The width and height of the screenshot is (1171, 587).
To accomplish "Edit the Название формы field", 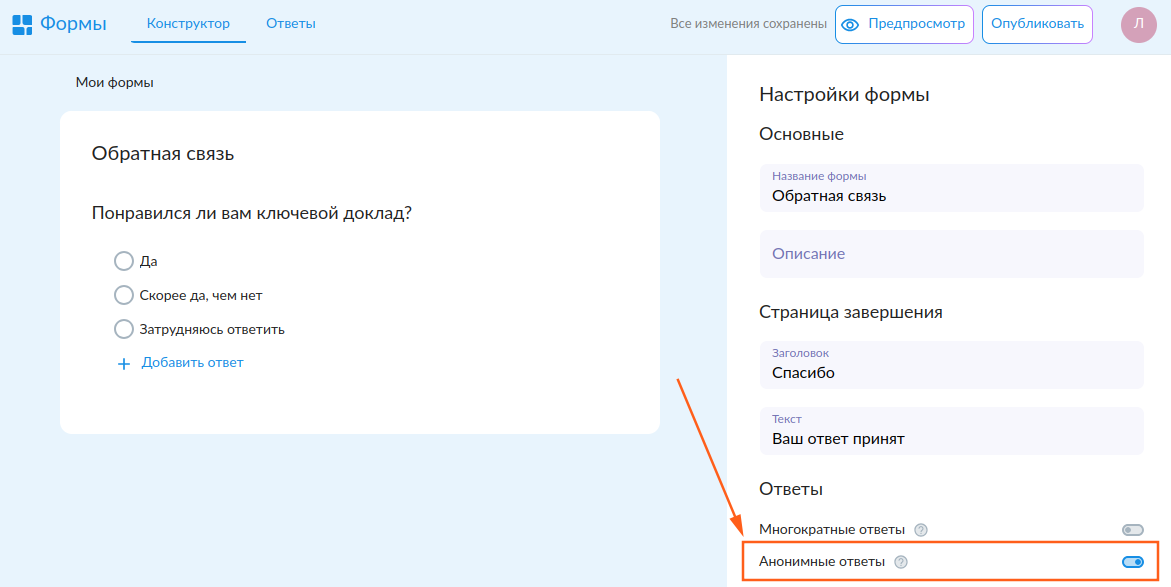I will coord(951,188).
